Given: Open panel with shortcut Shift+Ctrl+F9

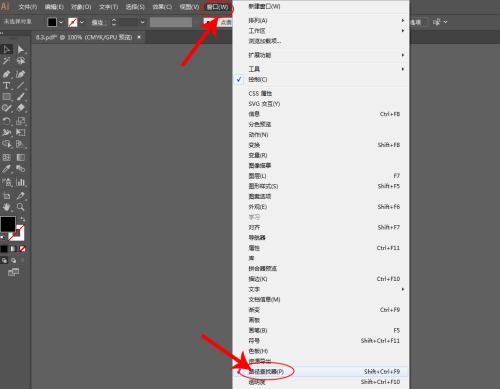Looking at the screenshot, I should click(x=321, y=371).
